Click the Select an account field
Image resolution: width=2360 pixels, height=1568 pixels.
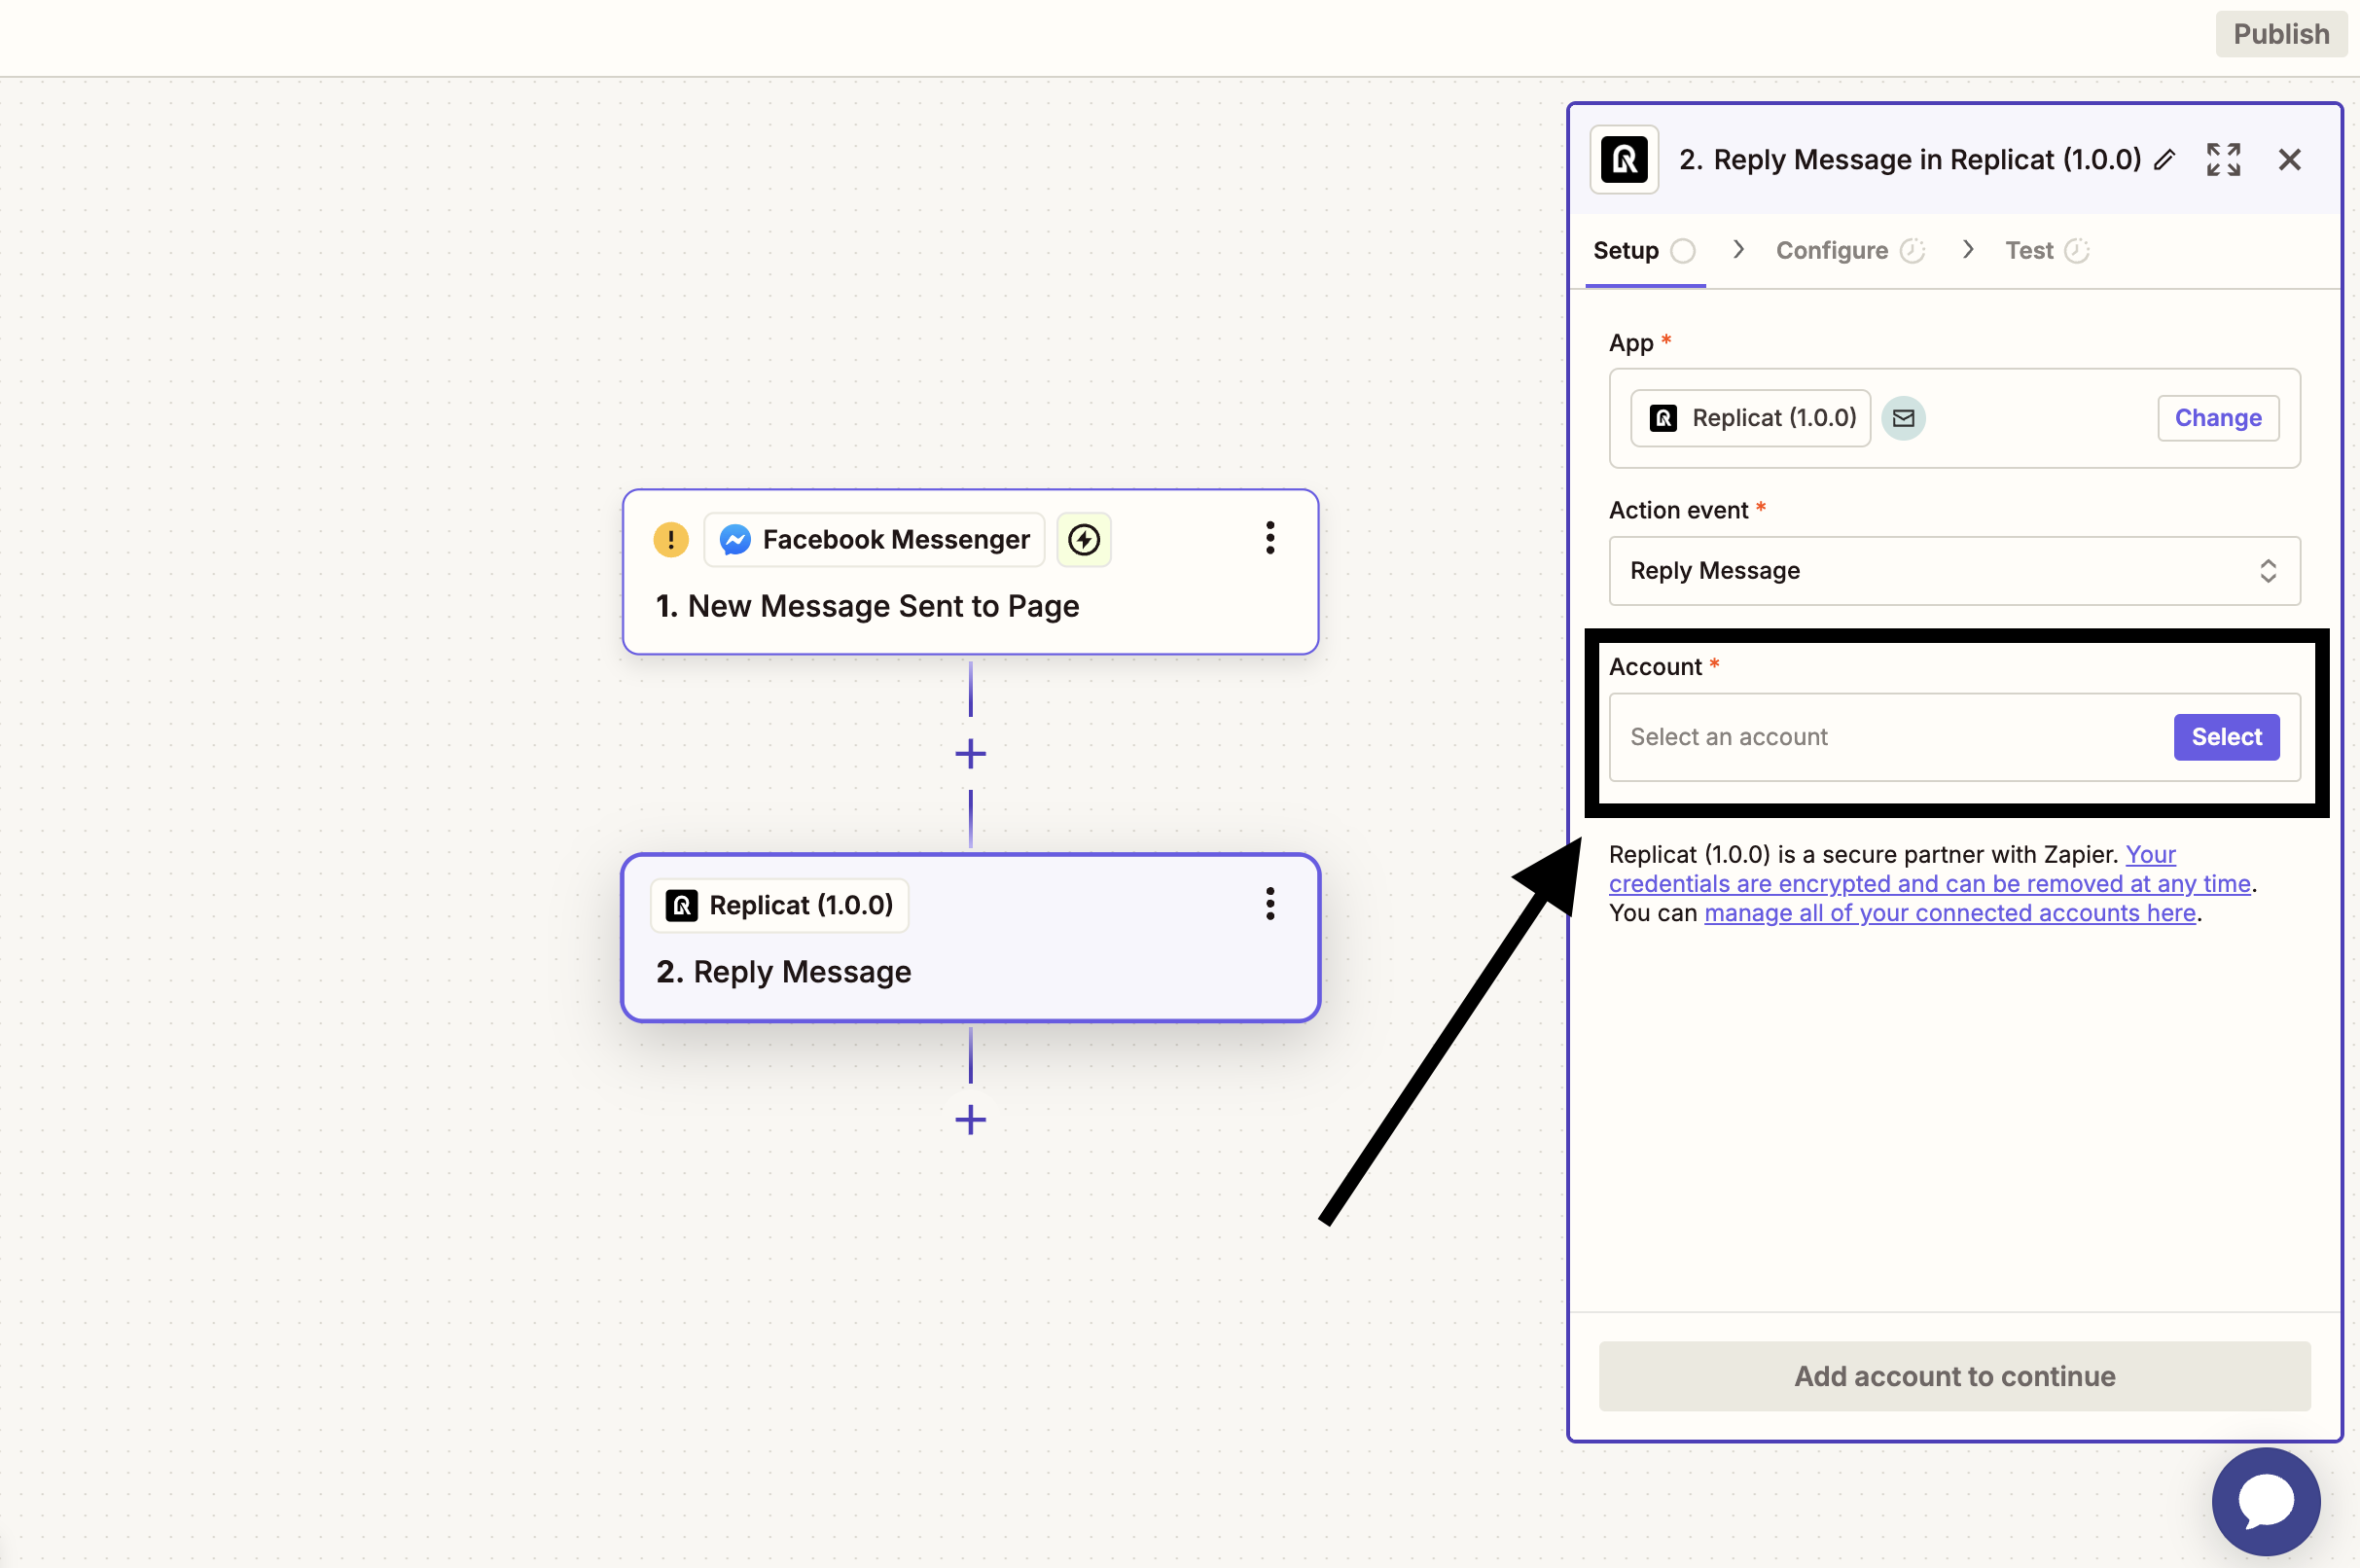[x=1880, y=737]
